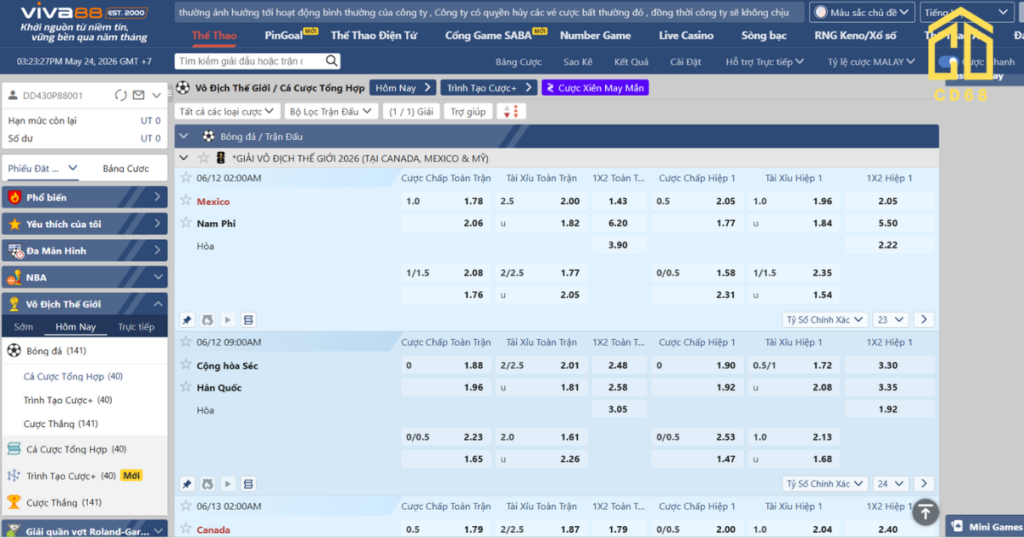This screenshot has height=538, width=1024.
Task: Refresh the account balance icon
Action: (x=121, y=95)
